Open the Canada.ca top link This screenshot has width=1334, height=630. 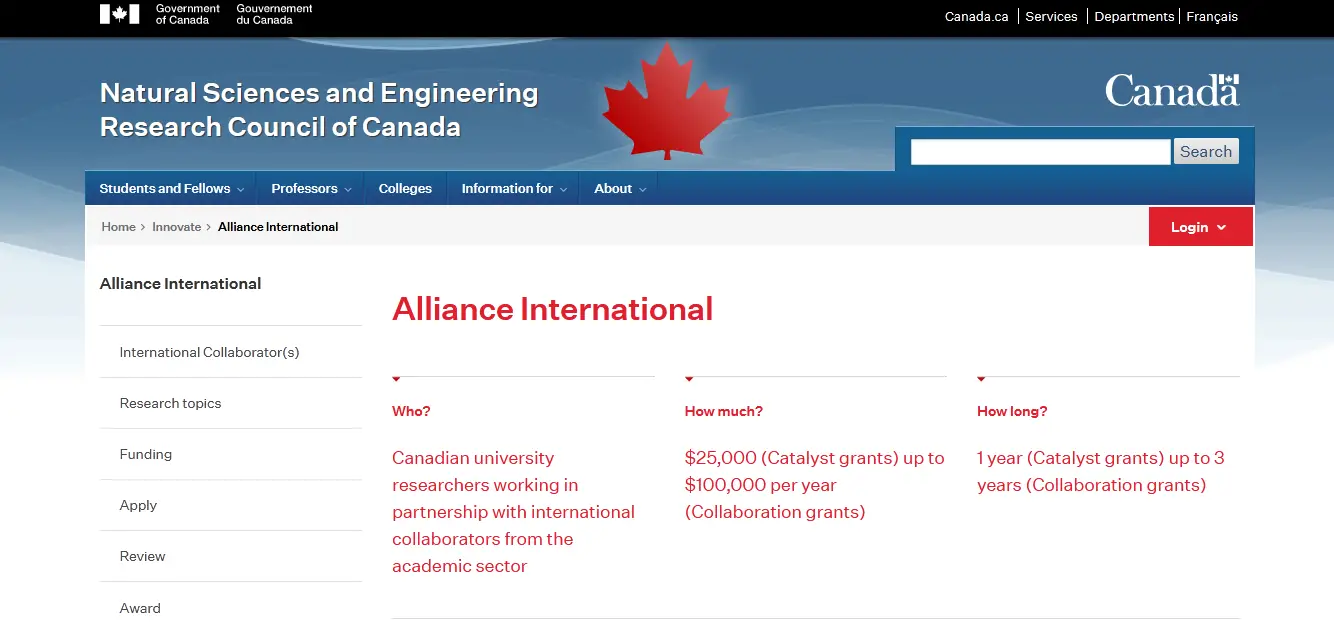(976, 16)
